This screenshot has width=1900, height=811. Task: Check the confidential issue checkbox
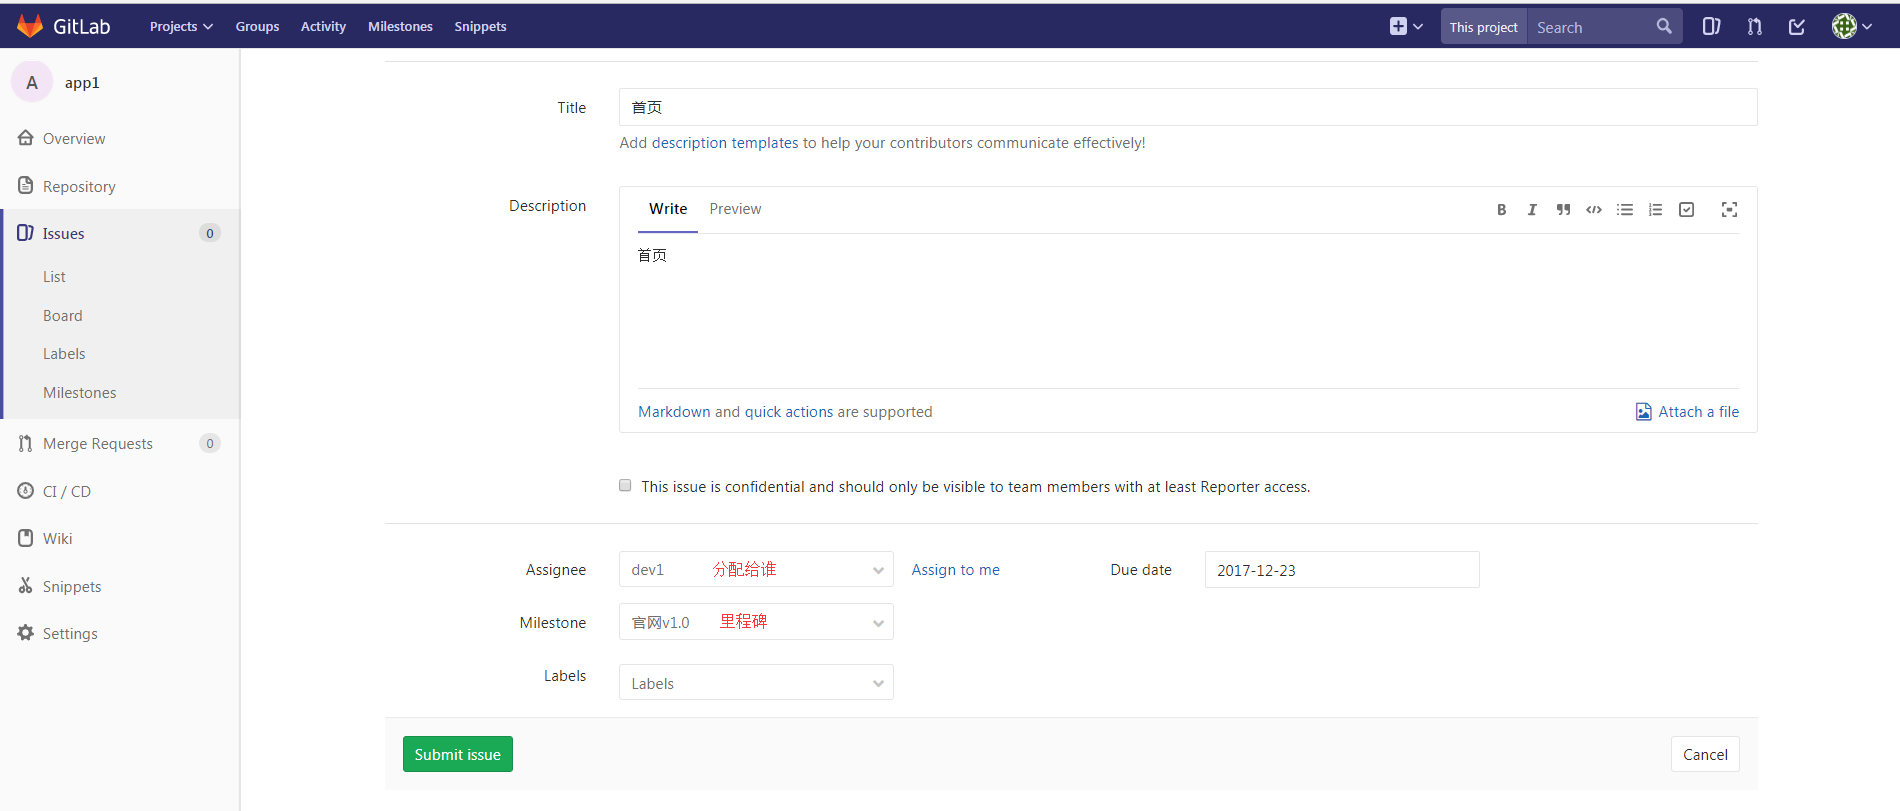coord(625,485)
